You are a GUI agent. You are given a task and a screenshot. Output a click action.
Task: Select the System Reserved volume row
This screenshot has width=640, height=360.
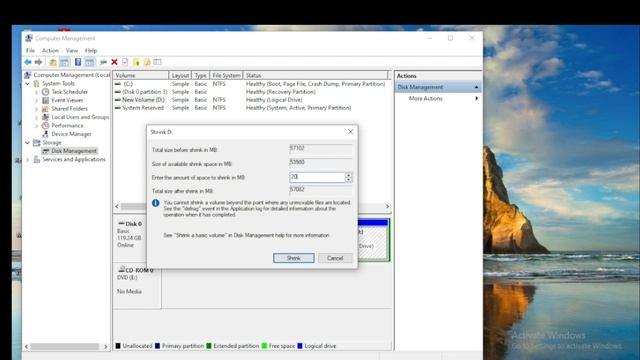[x=251, y=108]
